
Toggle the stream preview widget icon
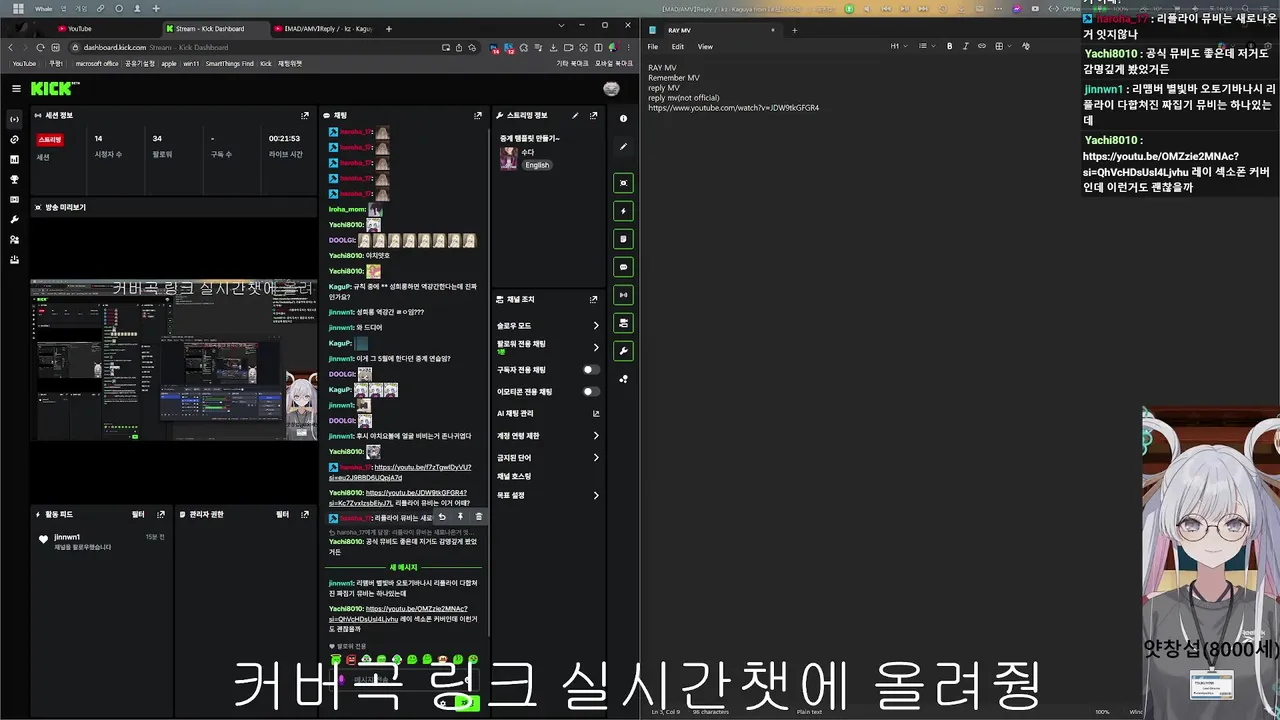click(623, 183)
